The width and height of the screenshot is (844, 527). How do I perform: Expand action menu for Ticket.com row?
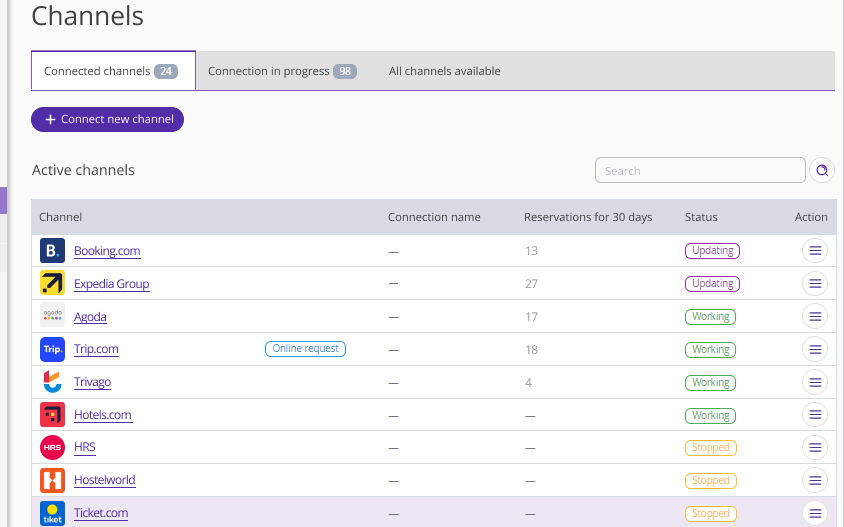(x=815, y=513)
